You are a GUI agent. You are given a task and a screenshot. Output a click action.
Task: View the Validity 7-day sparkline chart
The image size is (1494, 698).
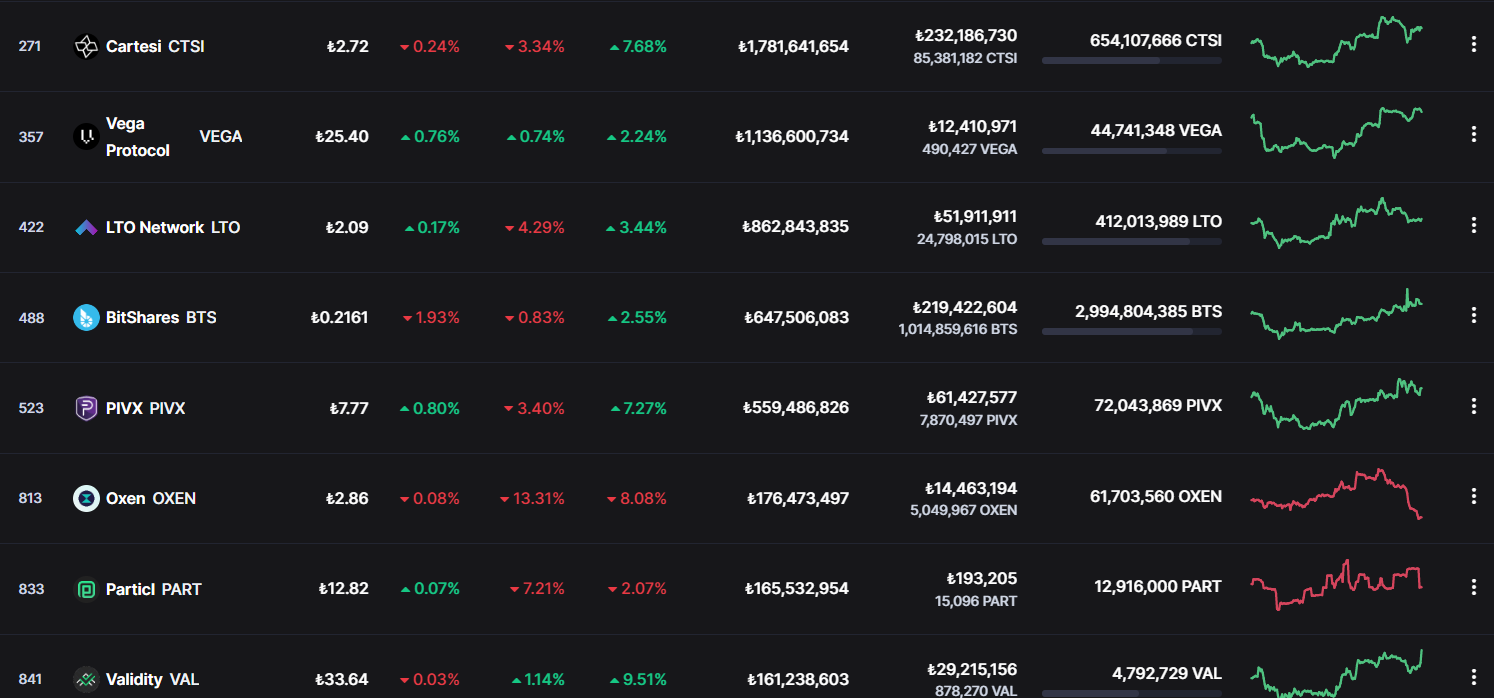point(1336,672)
